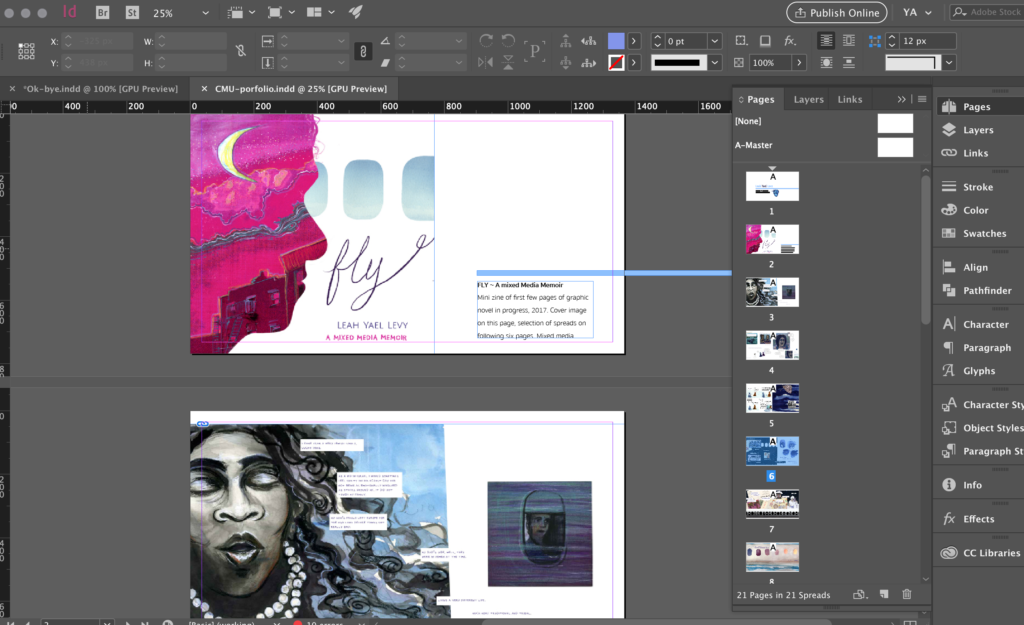Open the 100% opacity slider arrow
Image resolution: width=1024 pixels, height=625 pixels.
(x=799, y=63)
